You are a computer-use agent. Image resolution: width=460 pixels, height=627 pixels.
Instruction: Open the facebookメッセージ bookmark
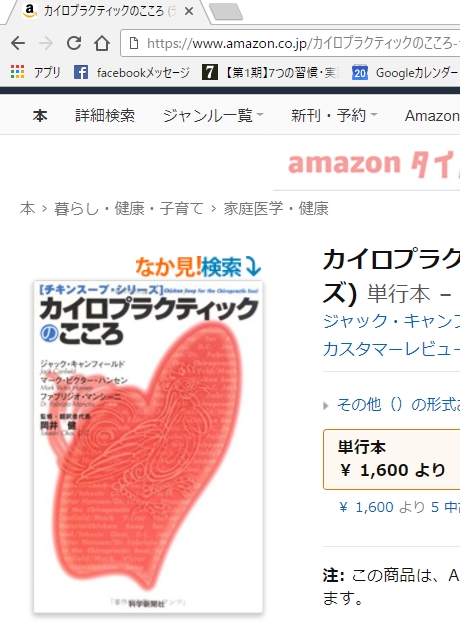coord(132,72)
